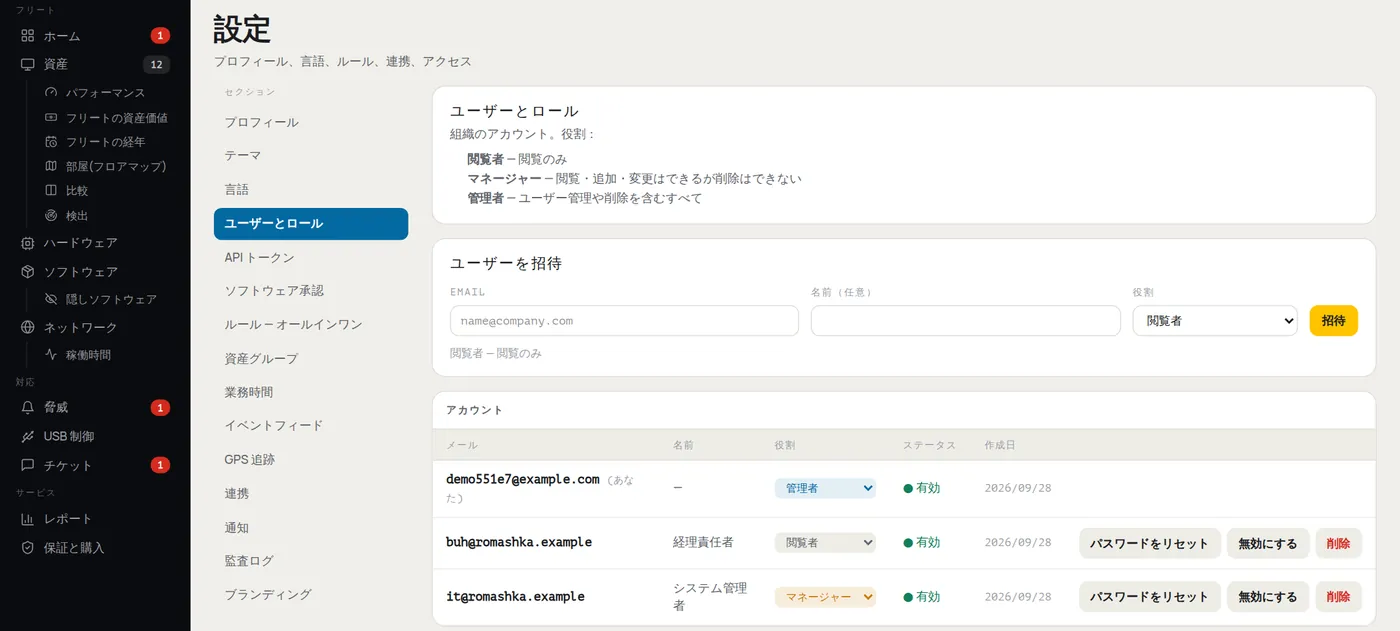Image resolution: width=1400 pixels, height=631 pixels.
Task: Open ブランディング section
Action: tap(311, 595)
